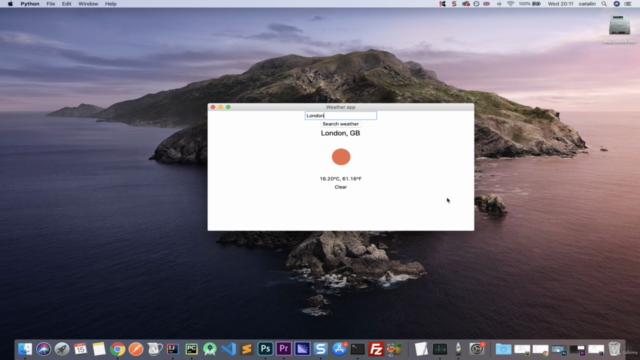The image size is (640, 360).
Task: Click the London, GB location label
Action: point(340,133)
